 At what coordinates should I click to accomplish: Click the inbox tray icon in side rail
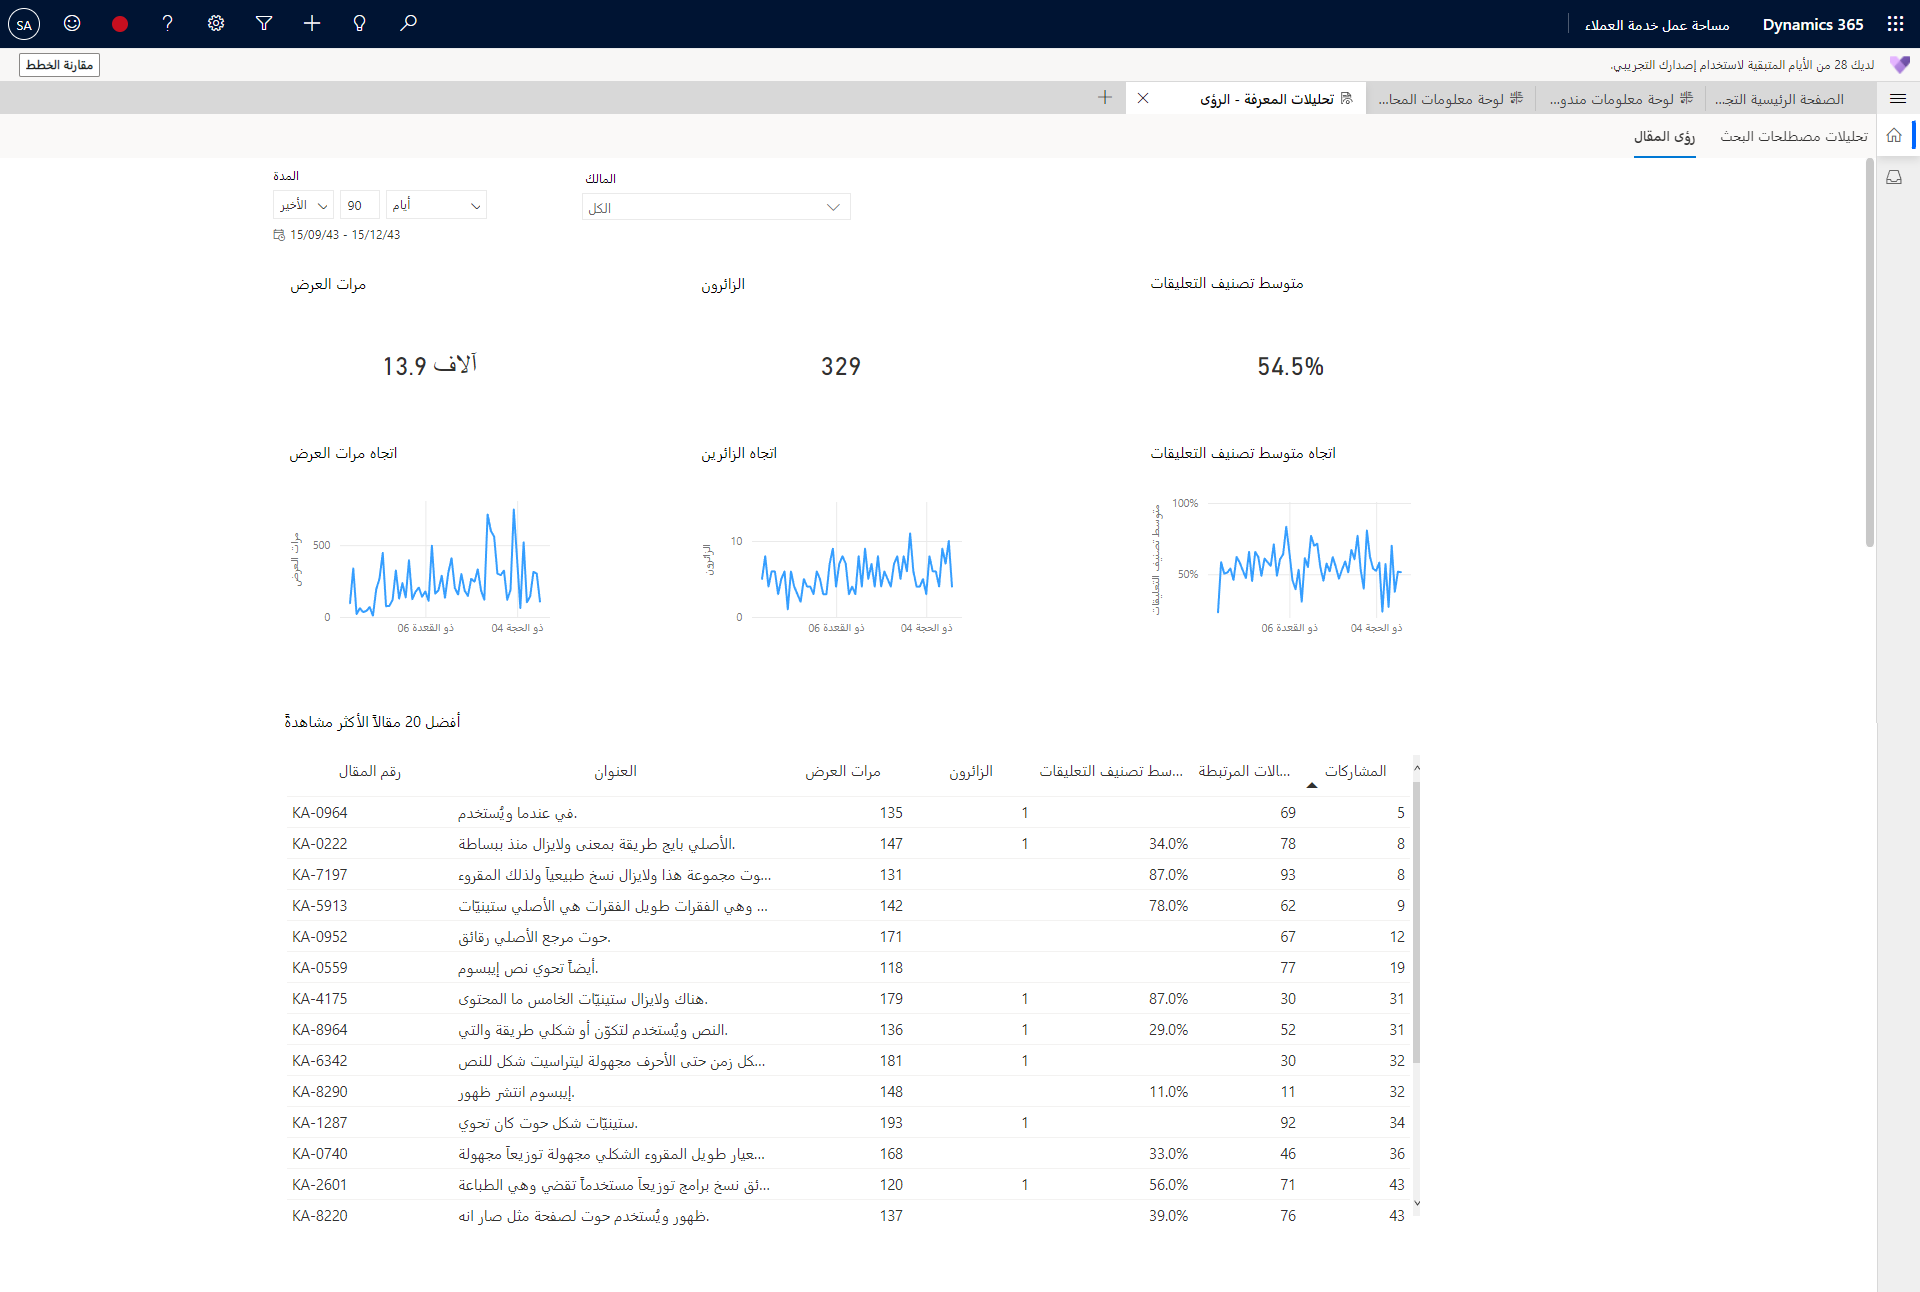click(x=1894, y=177)
